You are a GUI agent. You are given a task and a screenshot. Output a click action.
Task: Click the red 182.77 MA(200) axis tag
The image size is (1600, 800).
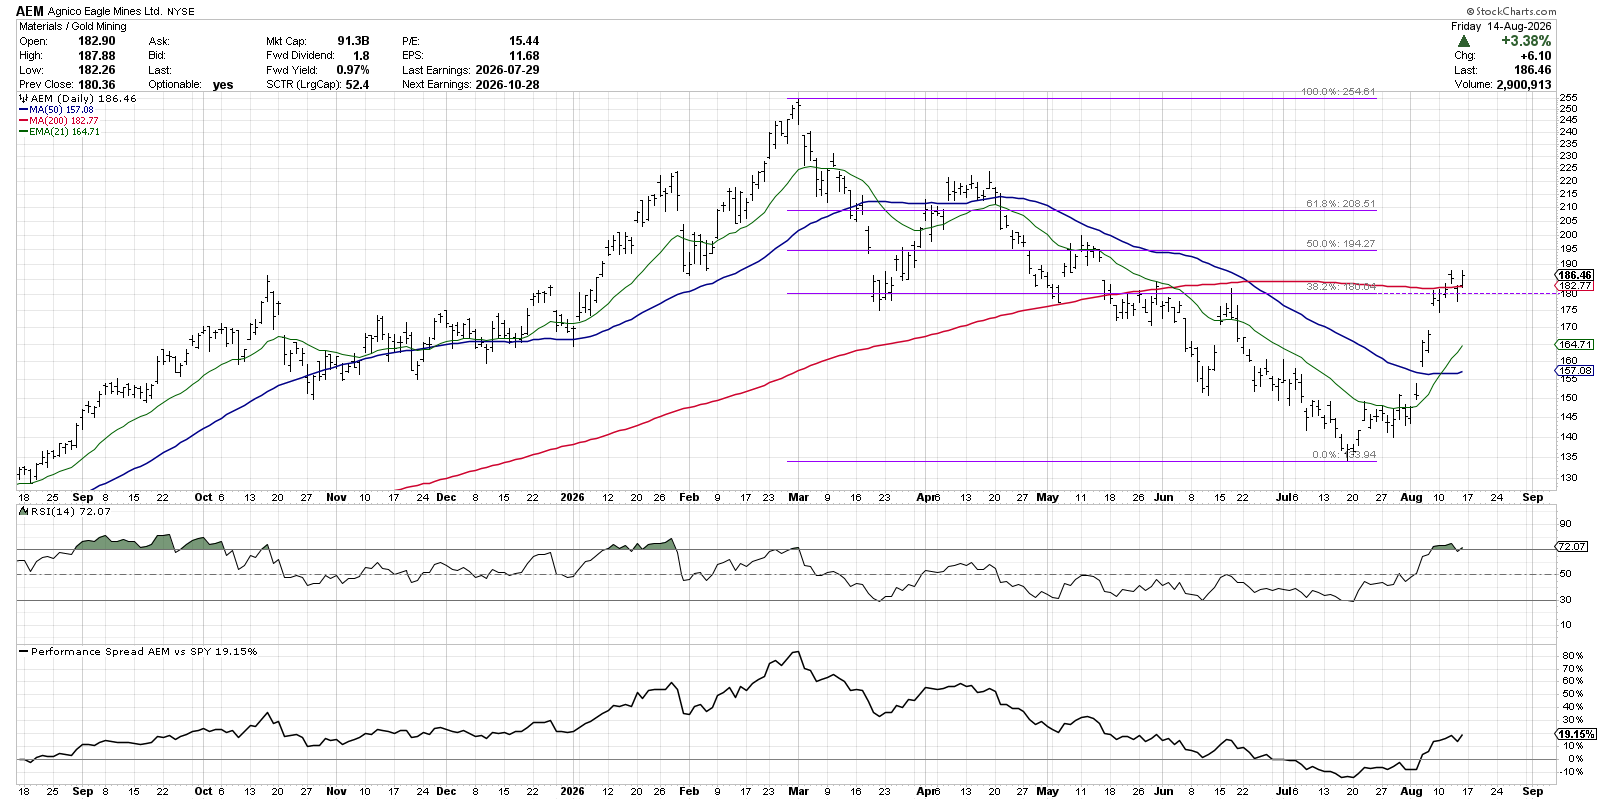point(1575,286)
